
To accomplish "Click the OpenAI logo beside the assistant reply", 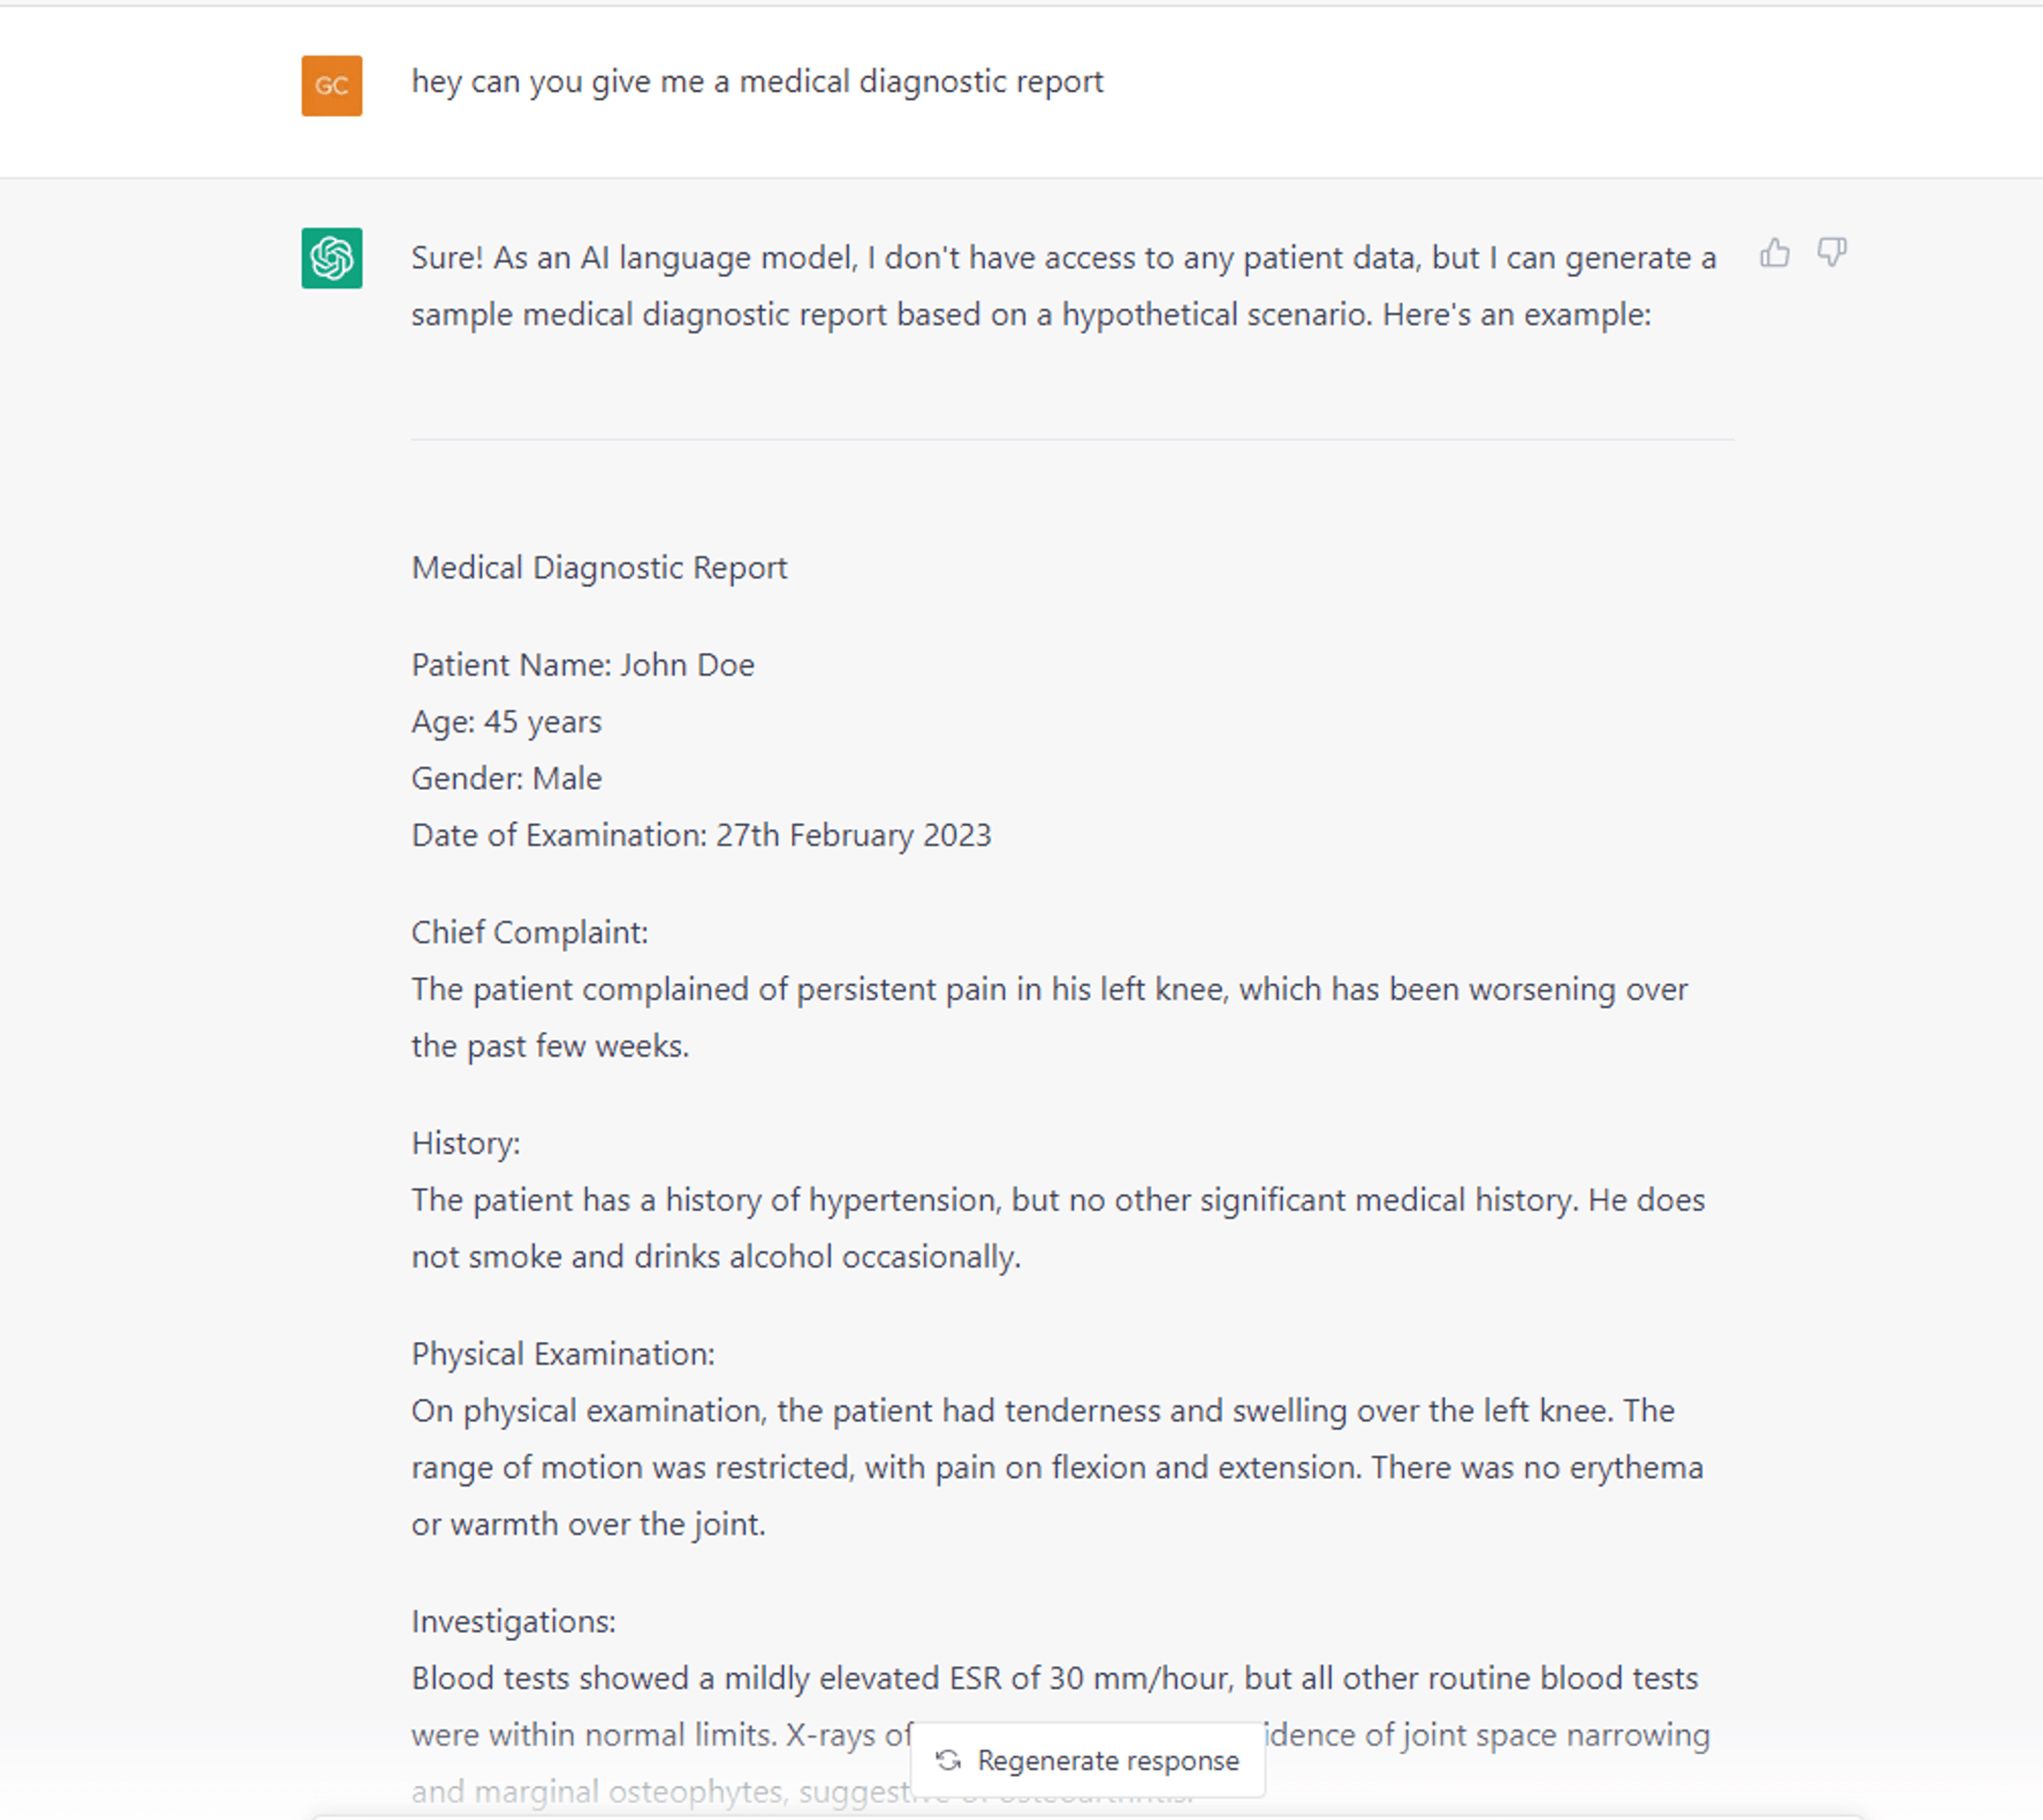I will (332, 257).
